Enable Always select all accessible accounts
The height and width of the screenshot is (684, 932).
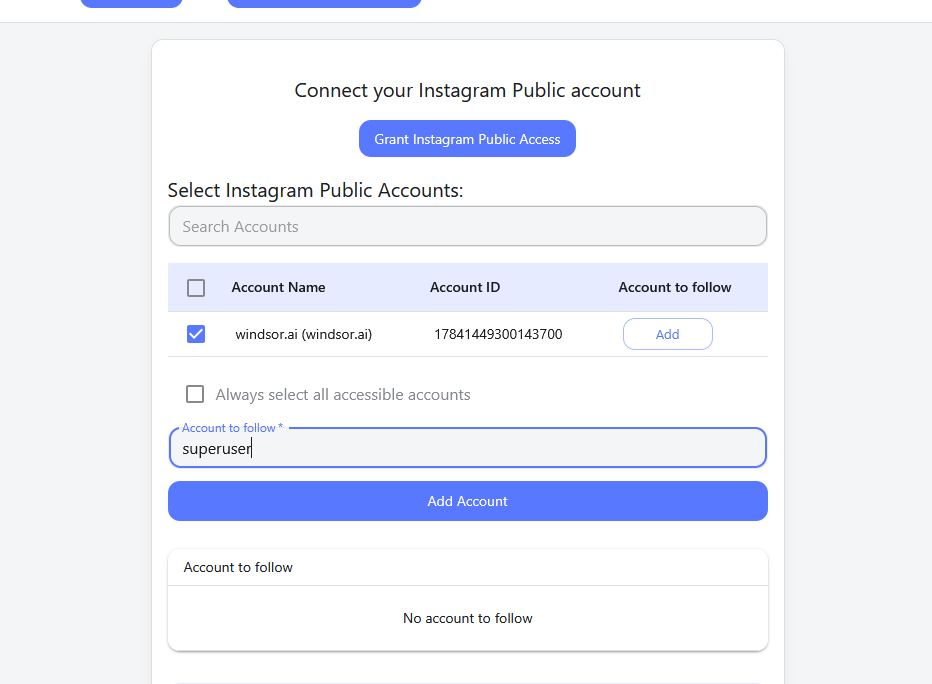point(194,394)
